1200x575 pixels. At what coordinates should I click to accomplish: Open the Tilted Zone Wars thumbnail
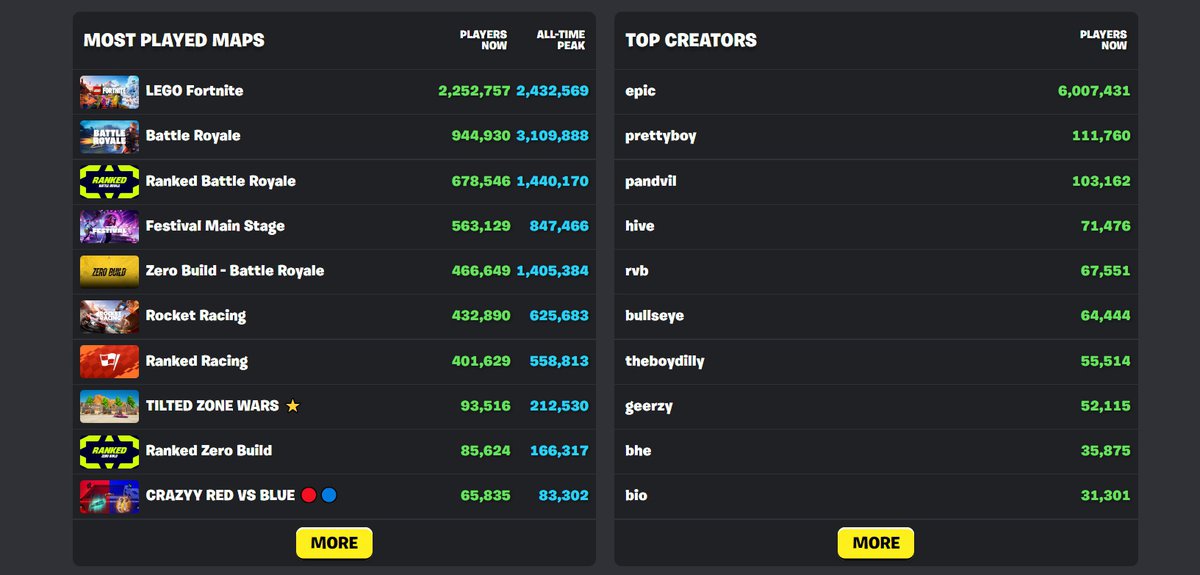pyautogui.click(x=109, y=406)
